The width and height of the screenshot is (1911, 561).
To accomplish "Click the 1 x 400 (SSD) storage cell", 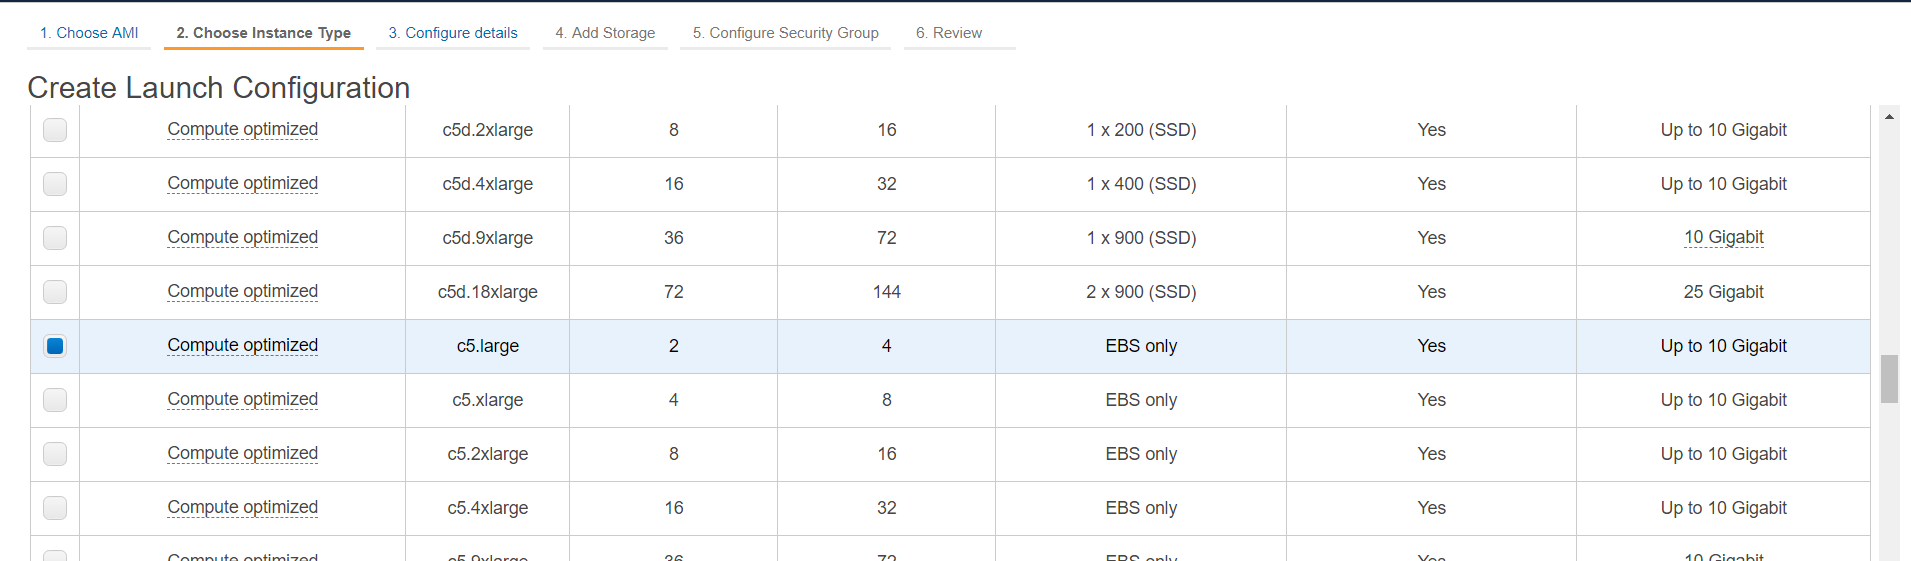I will coord(1141,184).
